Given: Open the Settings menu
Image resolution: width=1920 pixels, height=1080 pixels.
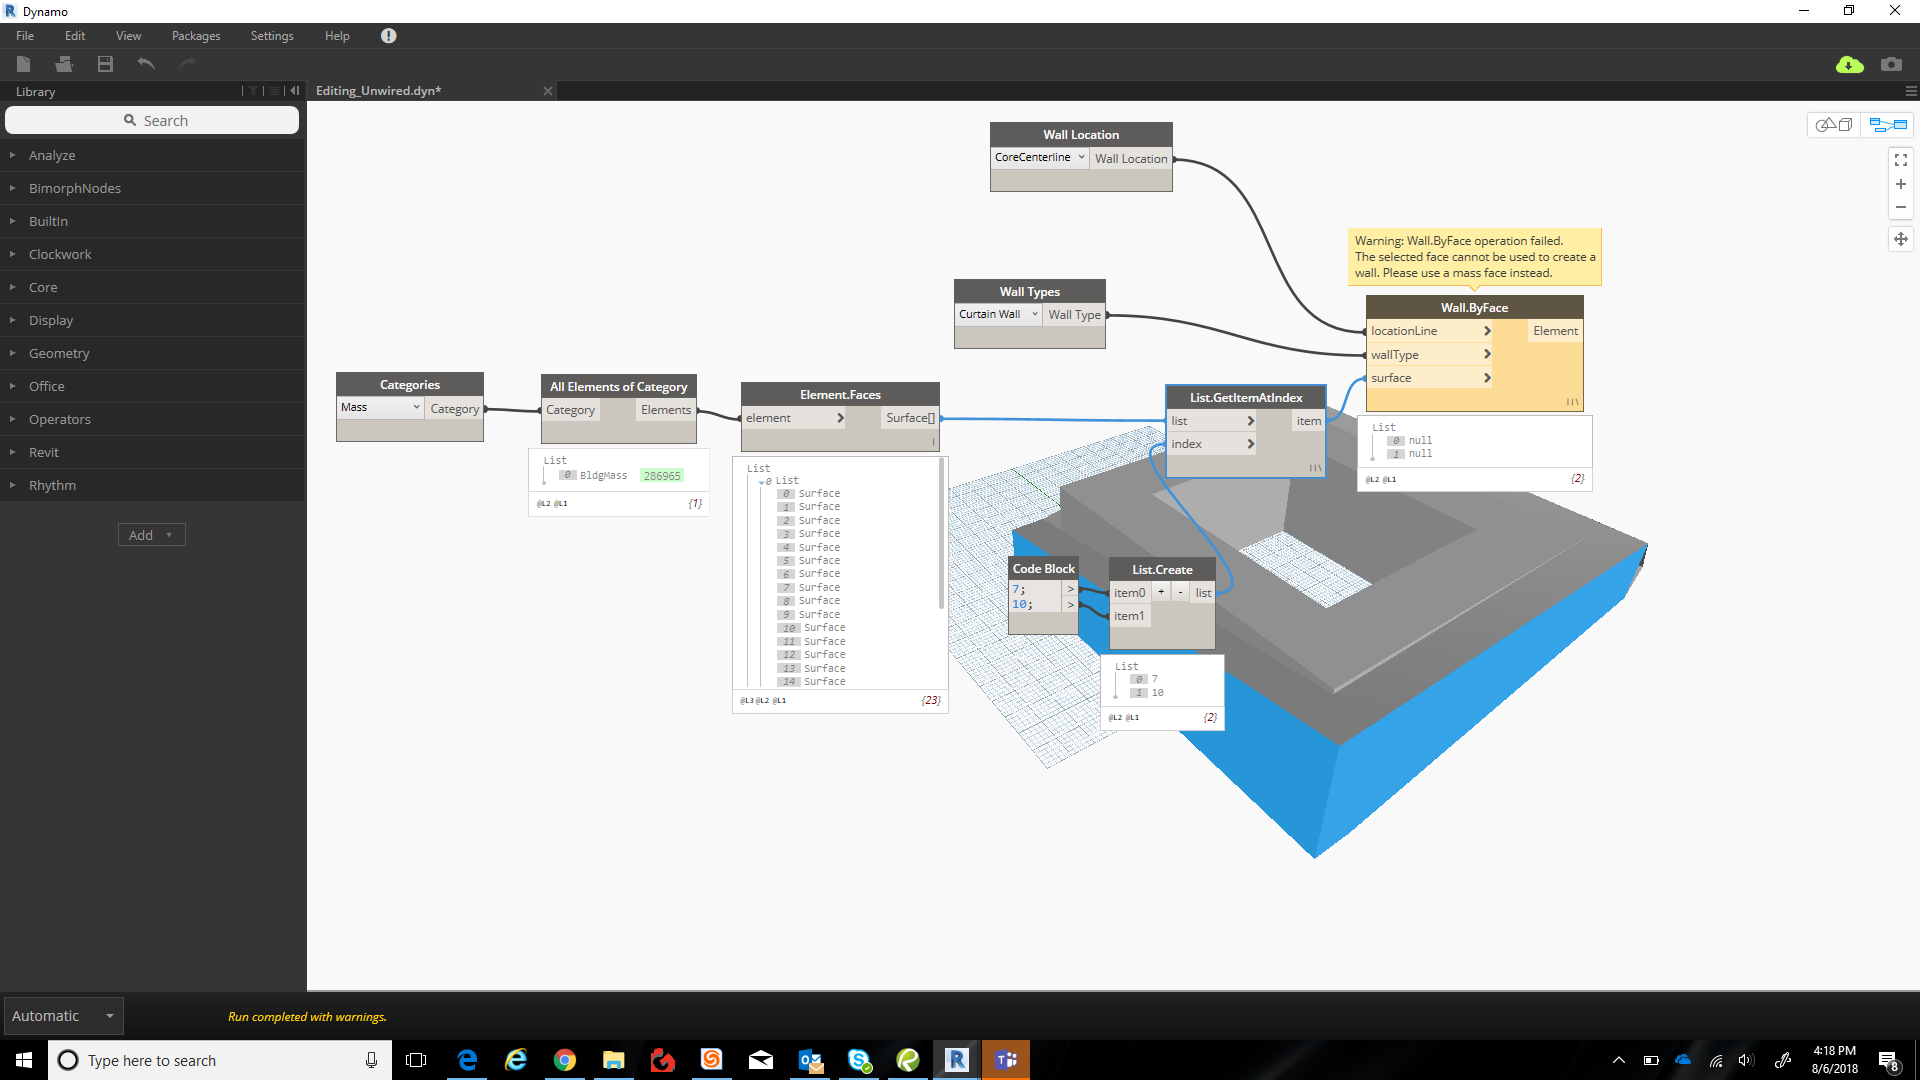Looking at the screenshot, I should tap(272, 36).
